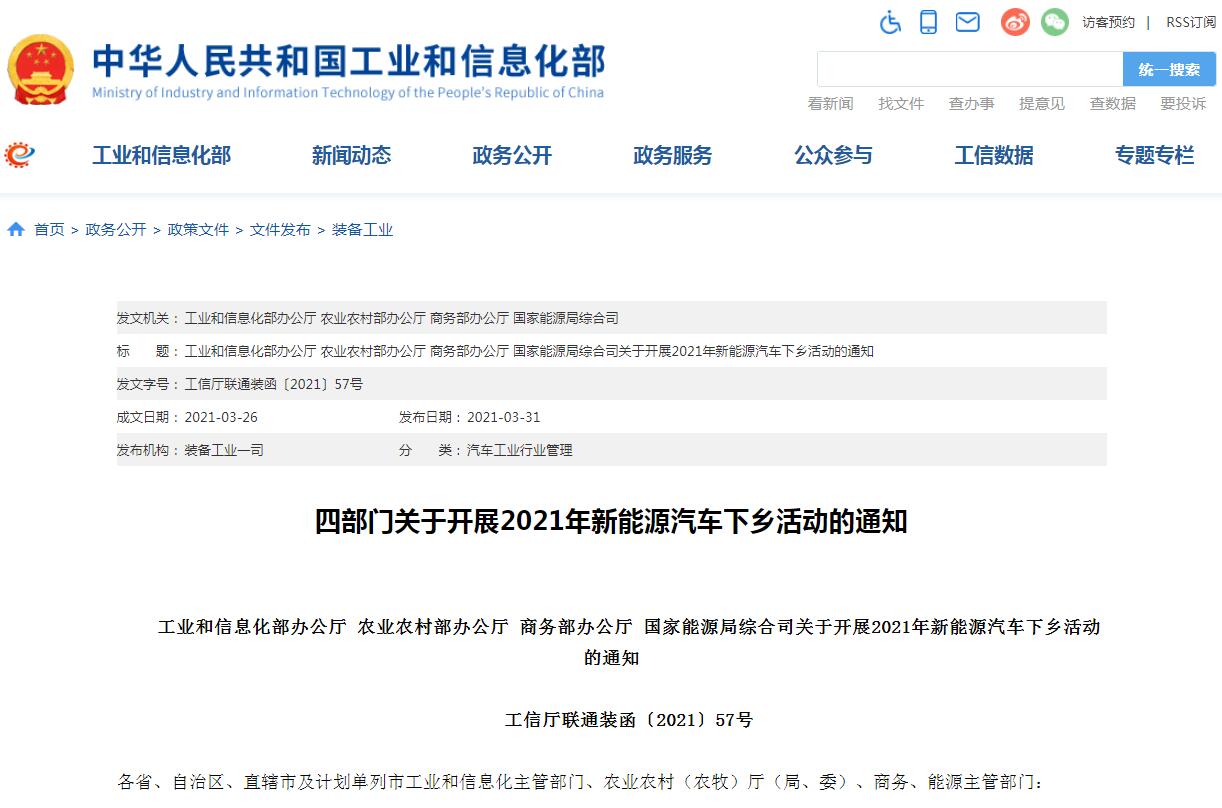Click 分类 汽车工业行业管理
1222x808 pixels.
click(485, 450)
